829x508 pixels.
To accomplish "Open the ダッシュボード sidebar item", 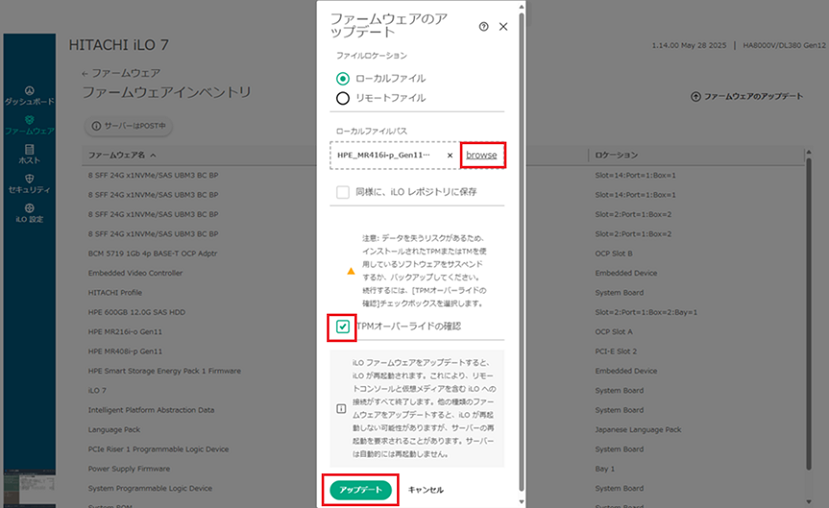I will point(30,96).
